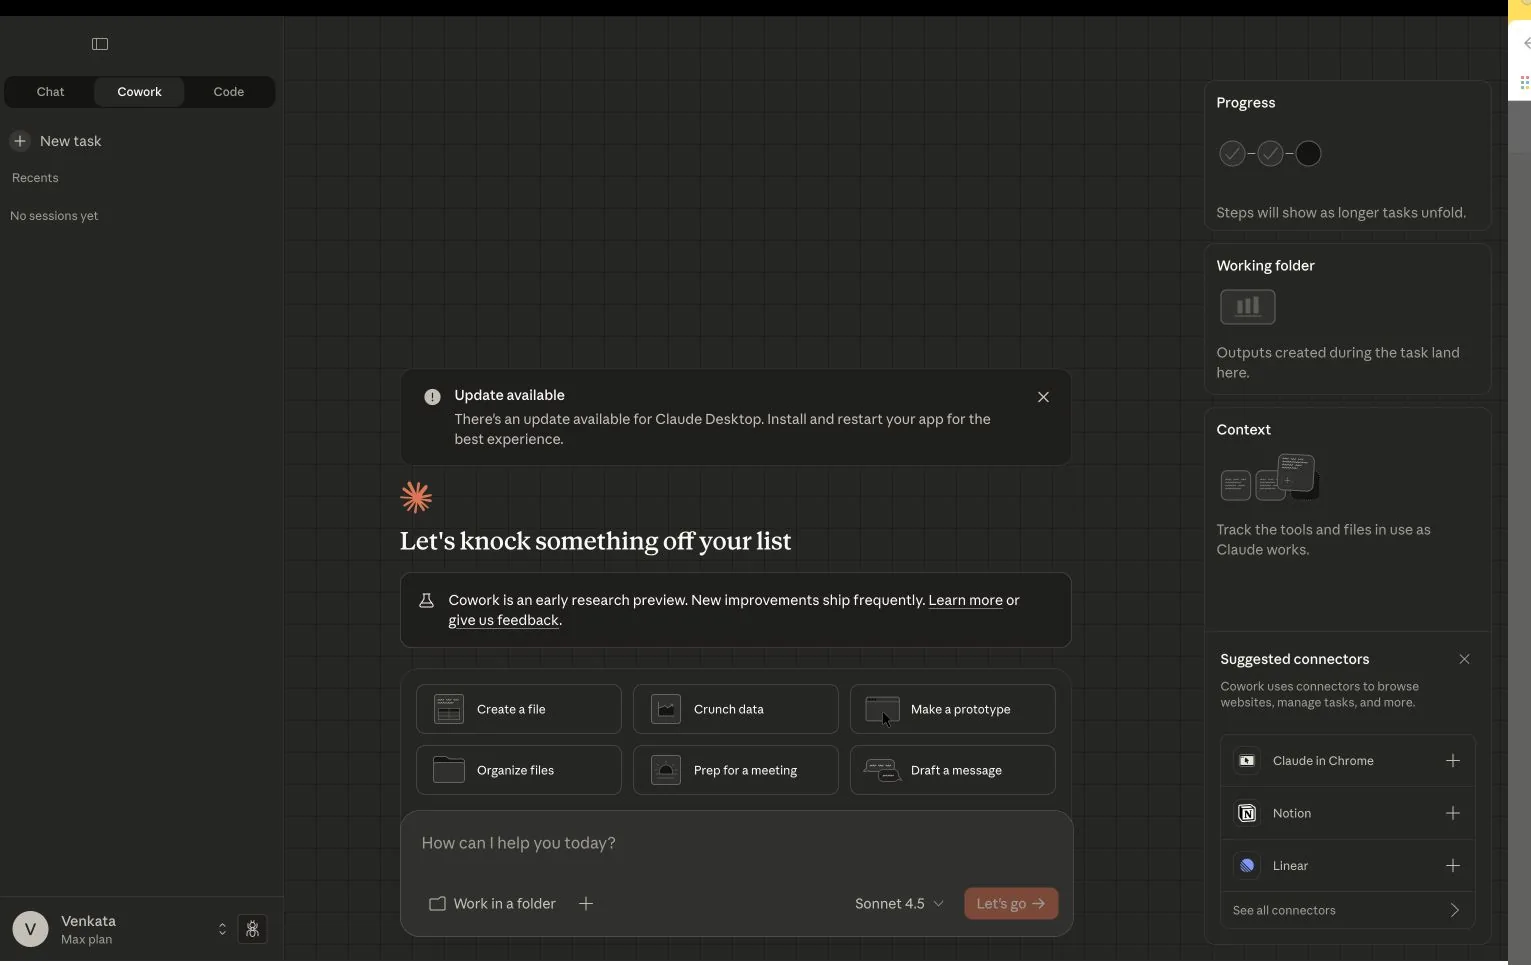The height and width of the screenshot is (965, 1531).
Task: Click the Working folder bar chart icon
Action: [1247, 307]
